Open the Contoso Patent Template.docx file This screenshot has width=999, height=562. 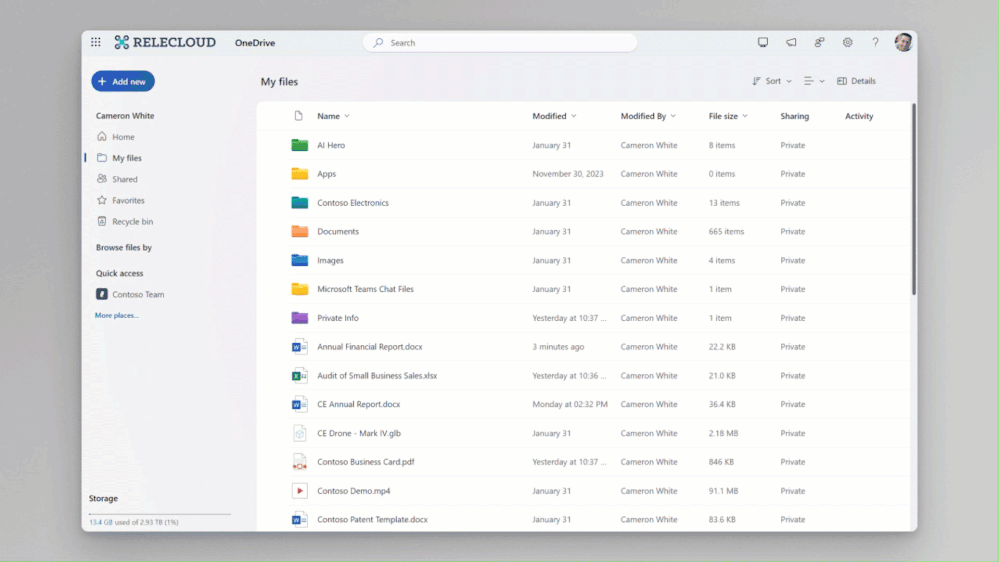(x=372, y=519)
